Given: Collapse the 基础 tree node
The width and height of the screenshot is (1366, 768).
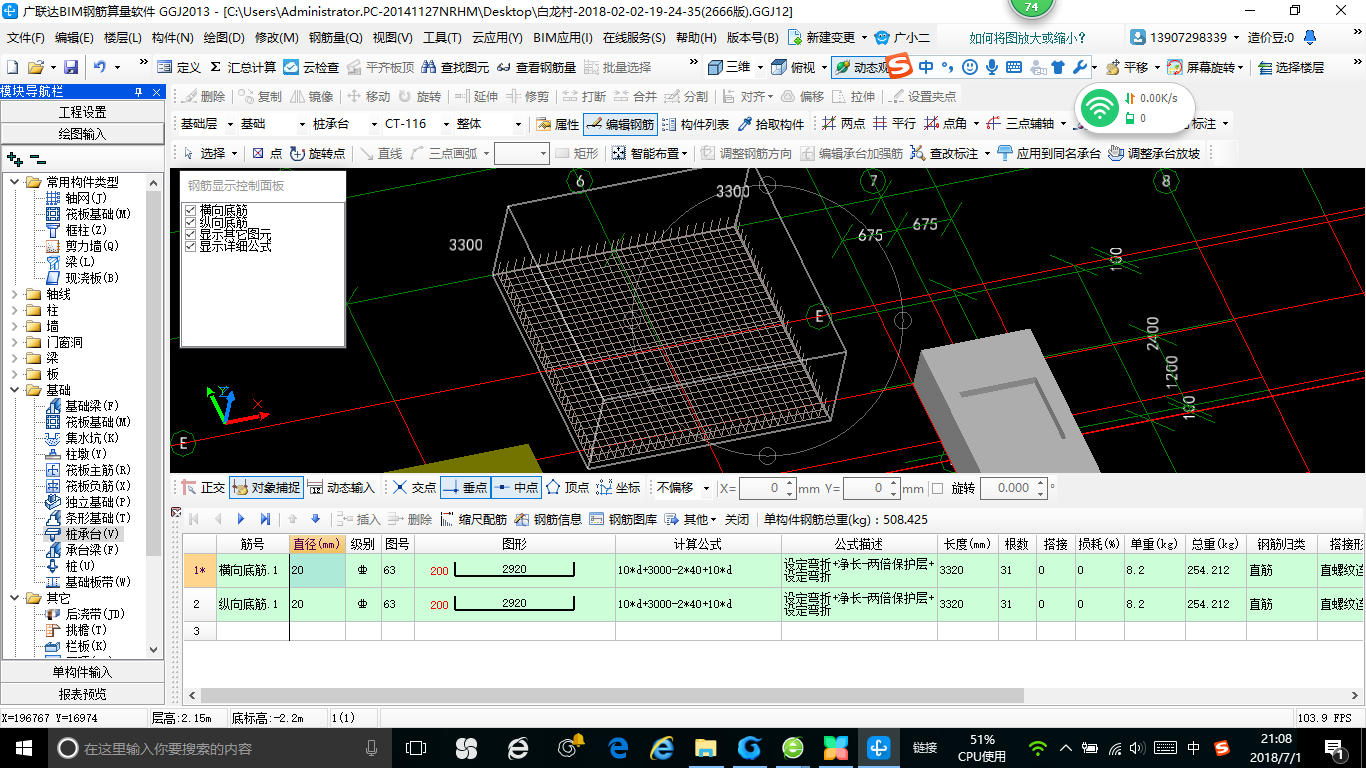Looking at the screenshot, I should pyautogui.click(x=15, y=390).
